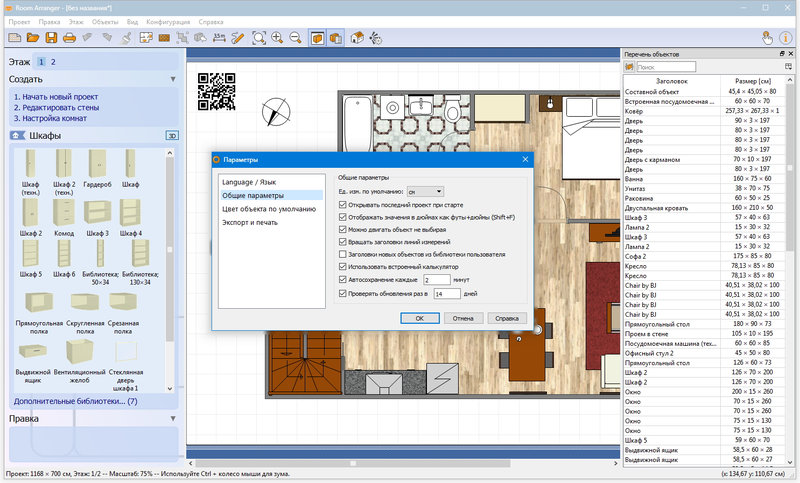Zoom out with the minus magnifier icon
This screenshot has height=483, width=800.
[x=295, y=38]
